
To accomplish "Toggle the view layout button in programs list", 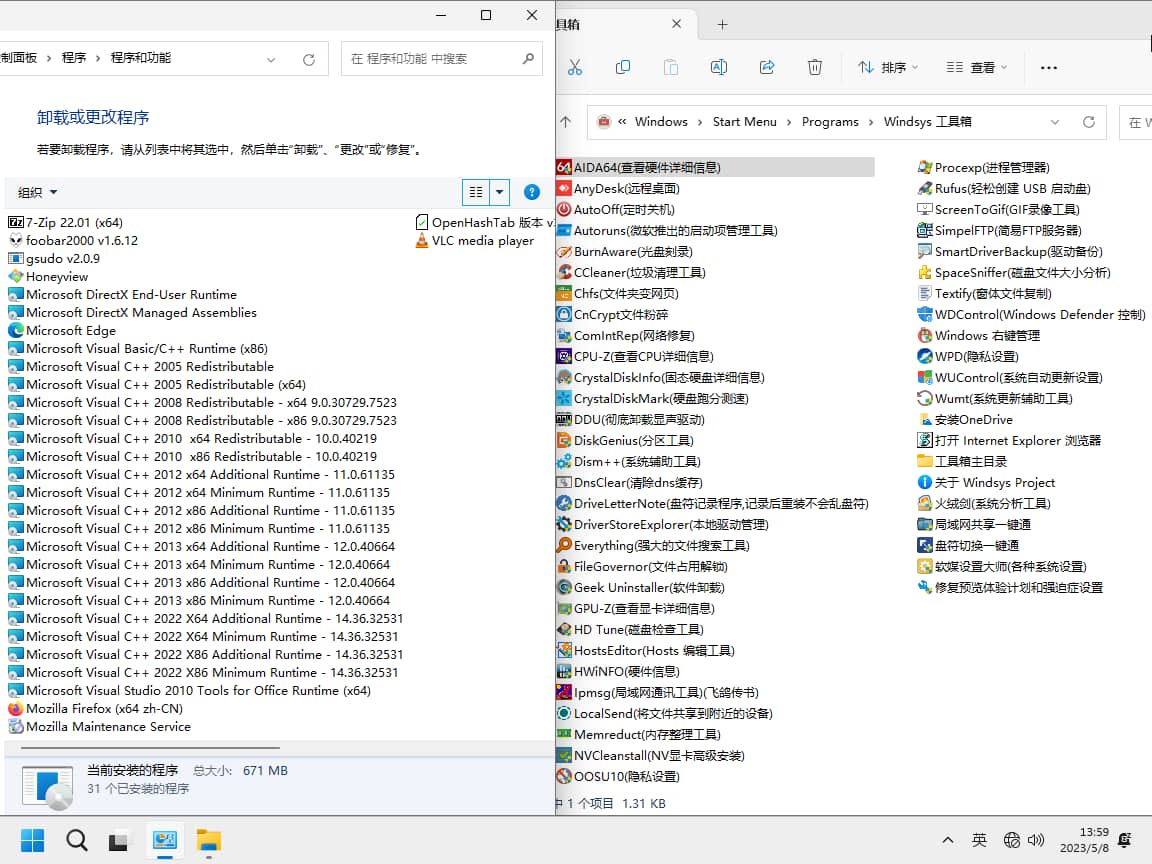I will pyautogui.click(x=476, y=192).
